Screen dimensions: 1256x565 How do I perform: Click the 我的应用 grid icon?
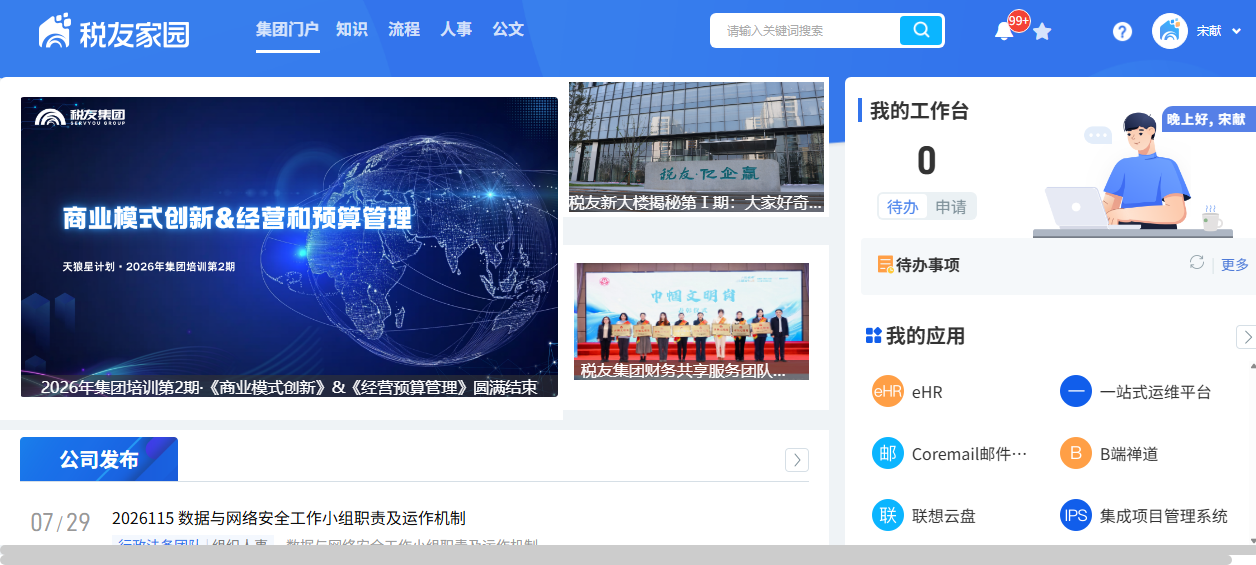[873, 336]
